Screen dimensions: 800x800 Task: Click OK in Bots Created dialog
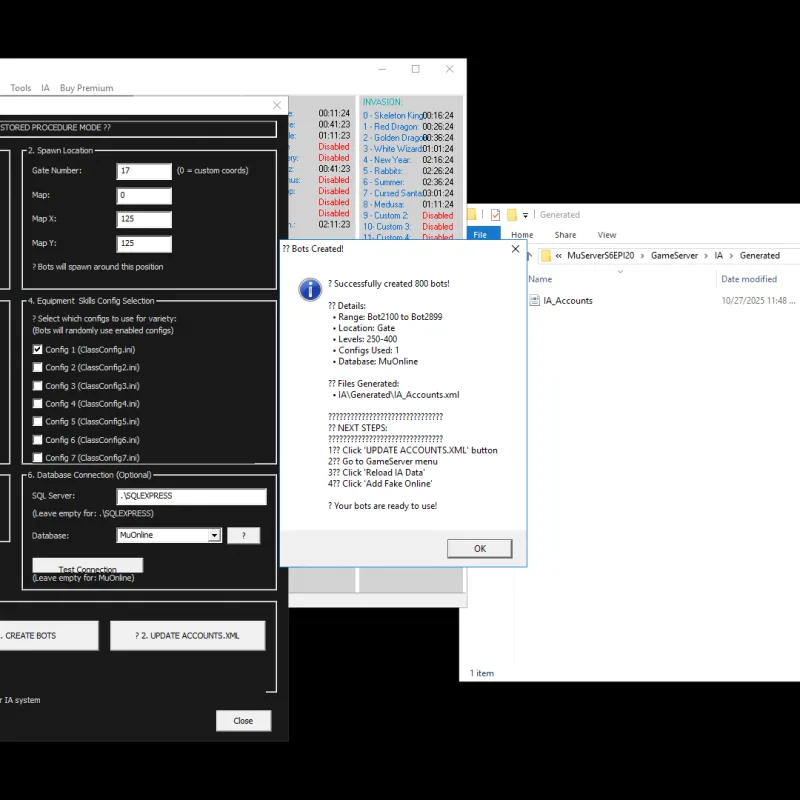pos(479,548)
